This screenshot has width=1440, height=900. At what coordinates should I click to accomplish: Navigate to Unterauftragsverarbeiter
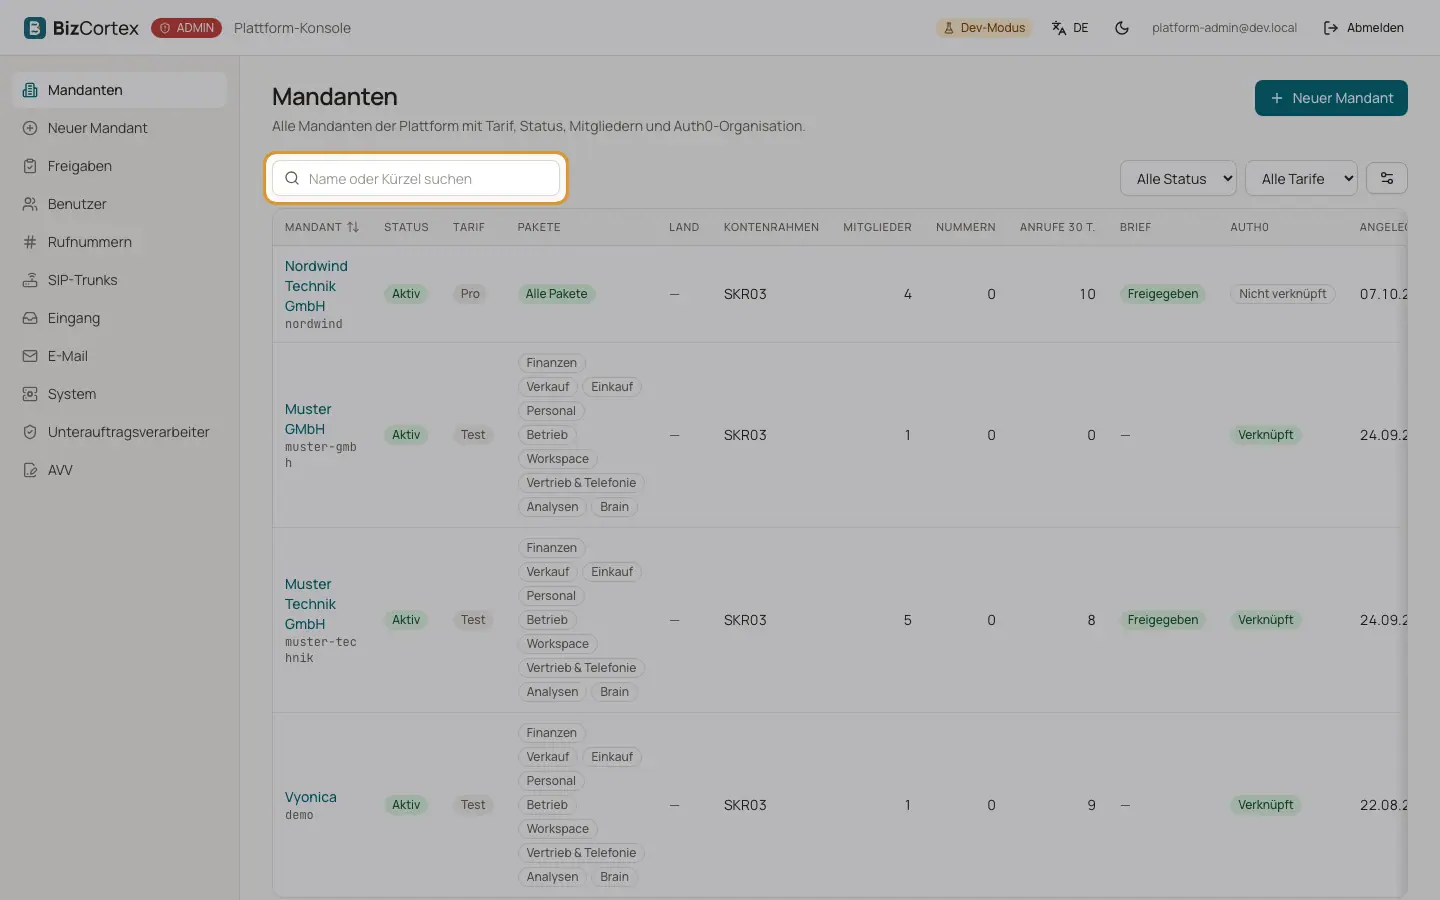coord(120,432)
